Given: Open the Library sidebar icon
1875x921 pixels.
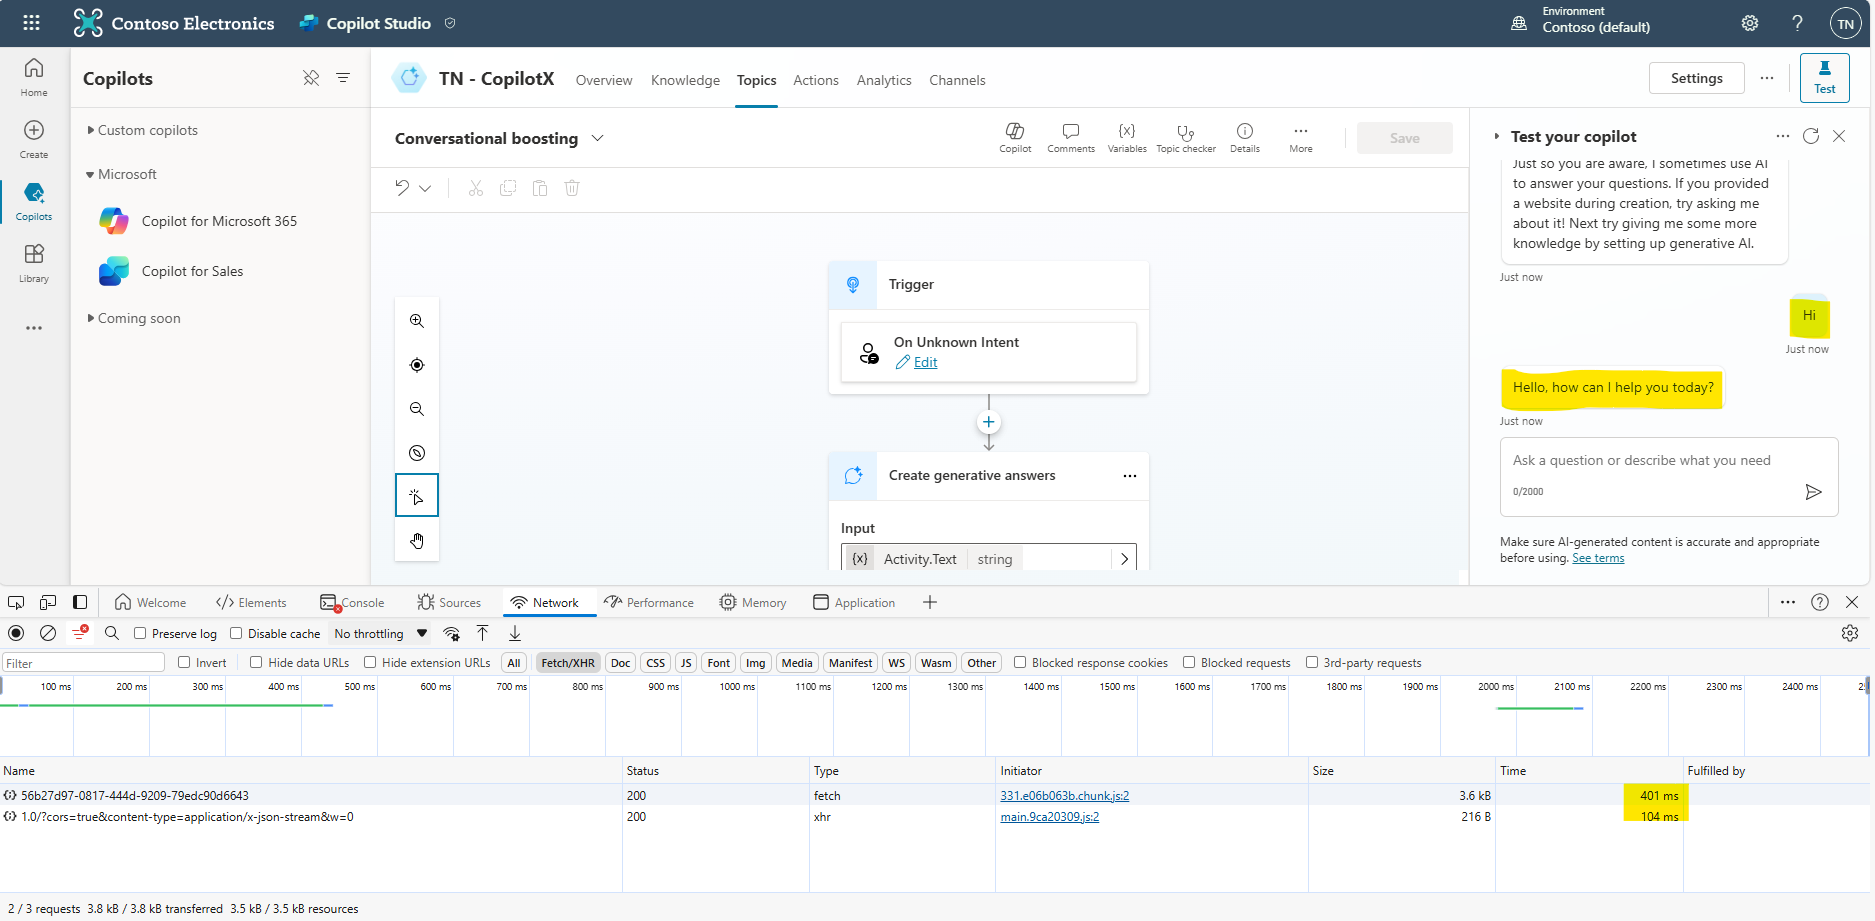Looking at the screenshot, I should 34,263.
